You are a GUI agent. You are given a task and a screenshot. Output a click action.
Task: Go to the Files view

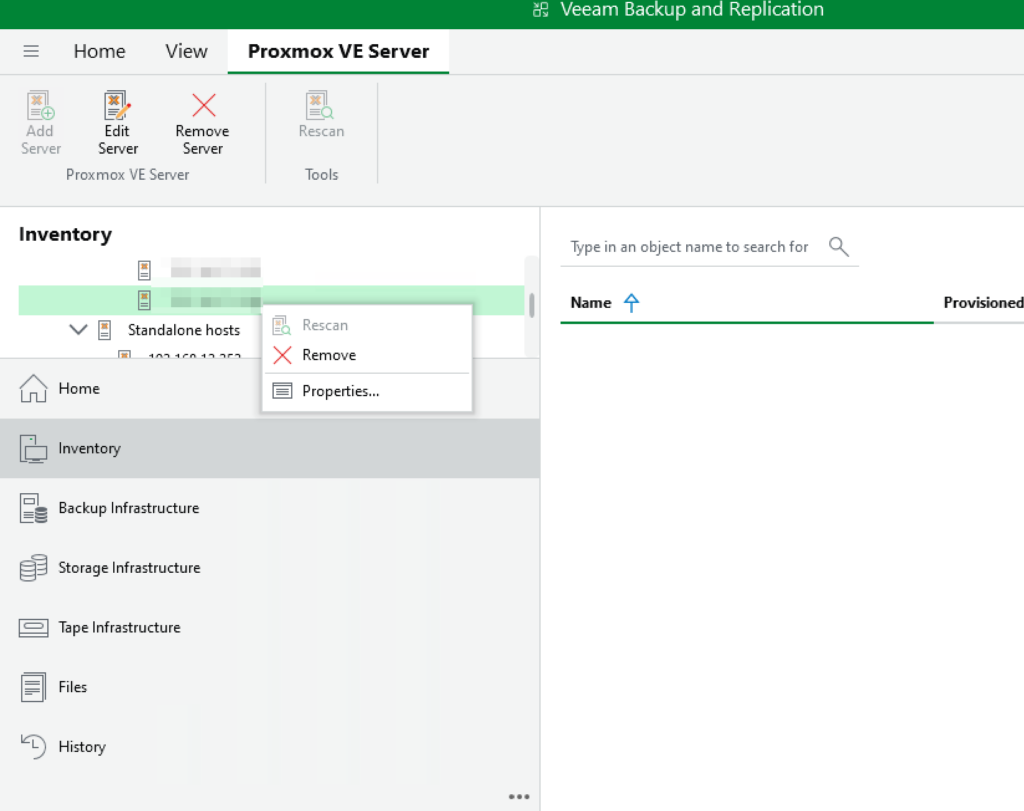72,687
